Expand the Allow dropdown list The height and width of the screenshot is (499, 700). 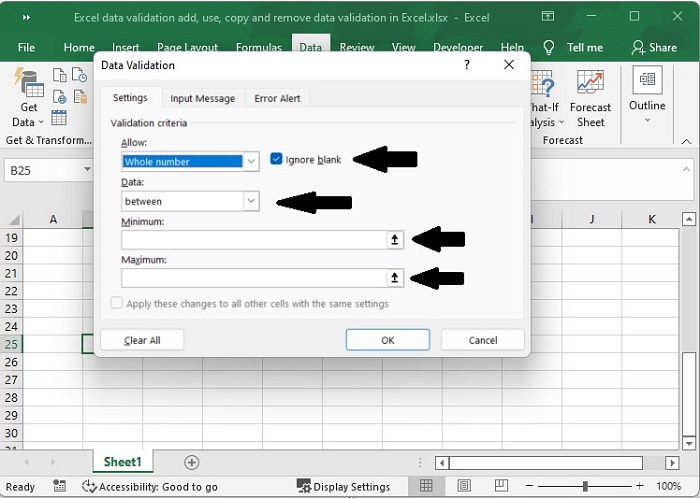(251, 161)
